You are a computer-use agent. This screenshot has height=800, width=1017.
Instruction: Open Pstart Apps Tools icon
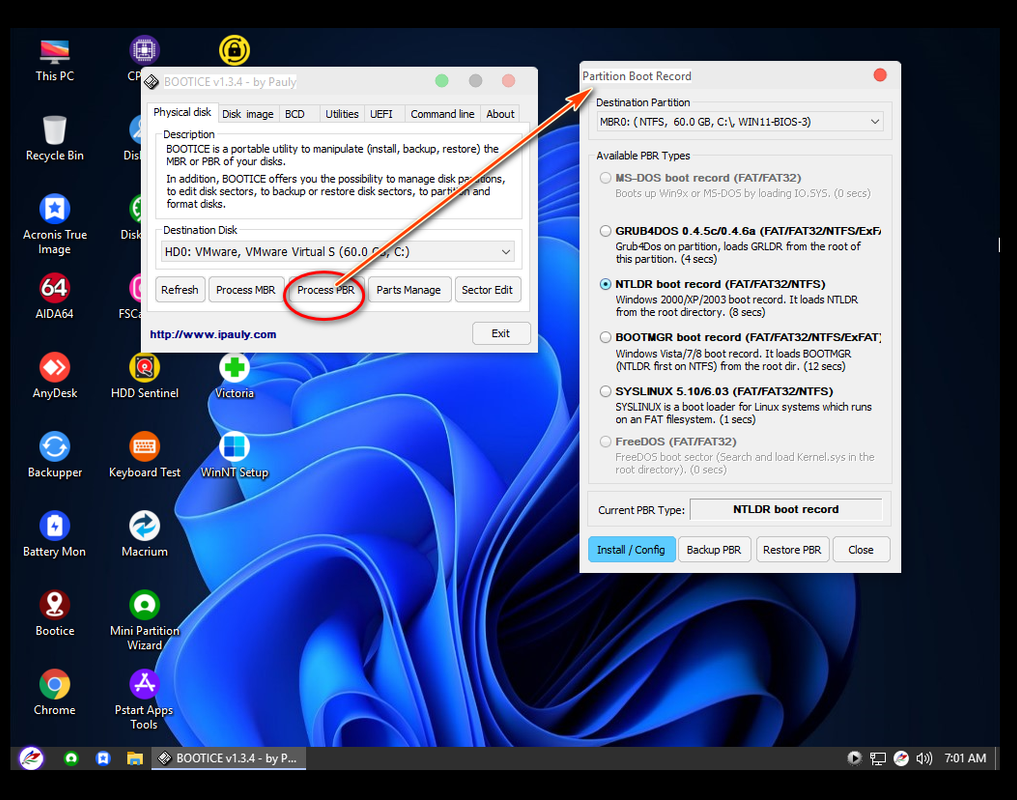144,700
